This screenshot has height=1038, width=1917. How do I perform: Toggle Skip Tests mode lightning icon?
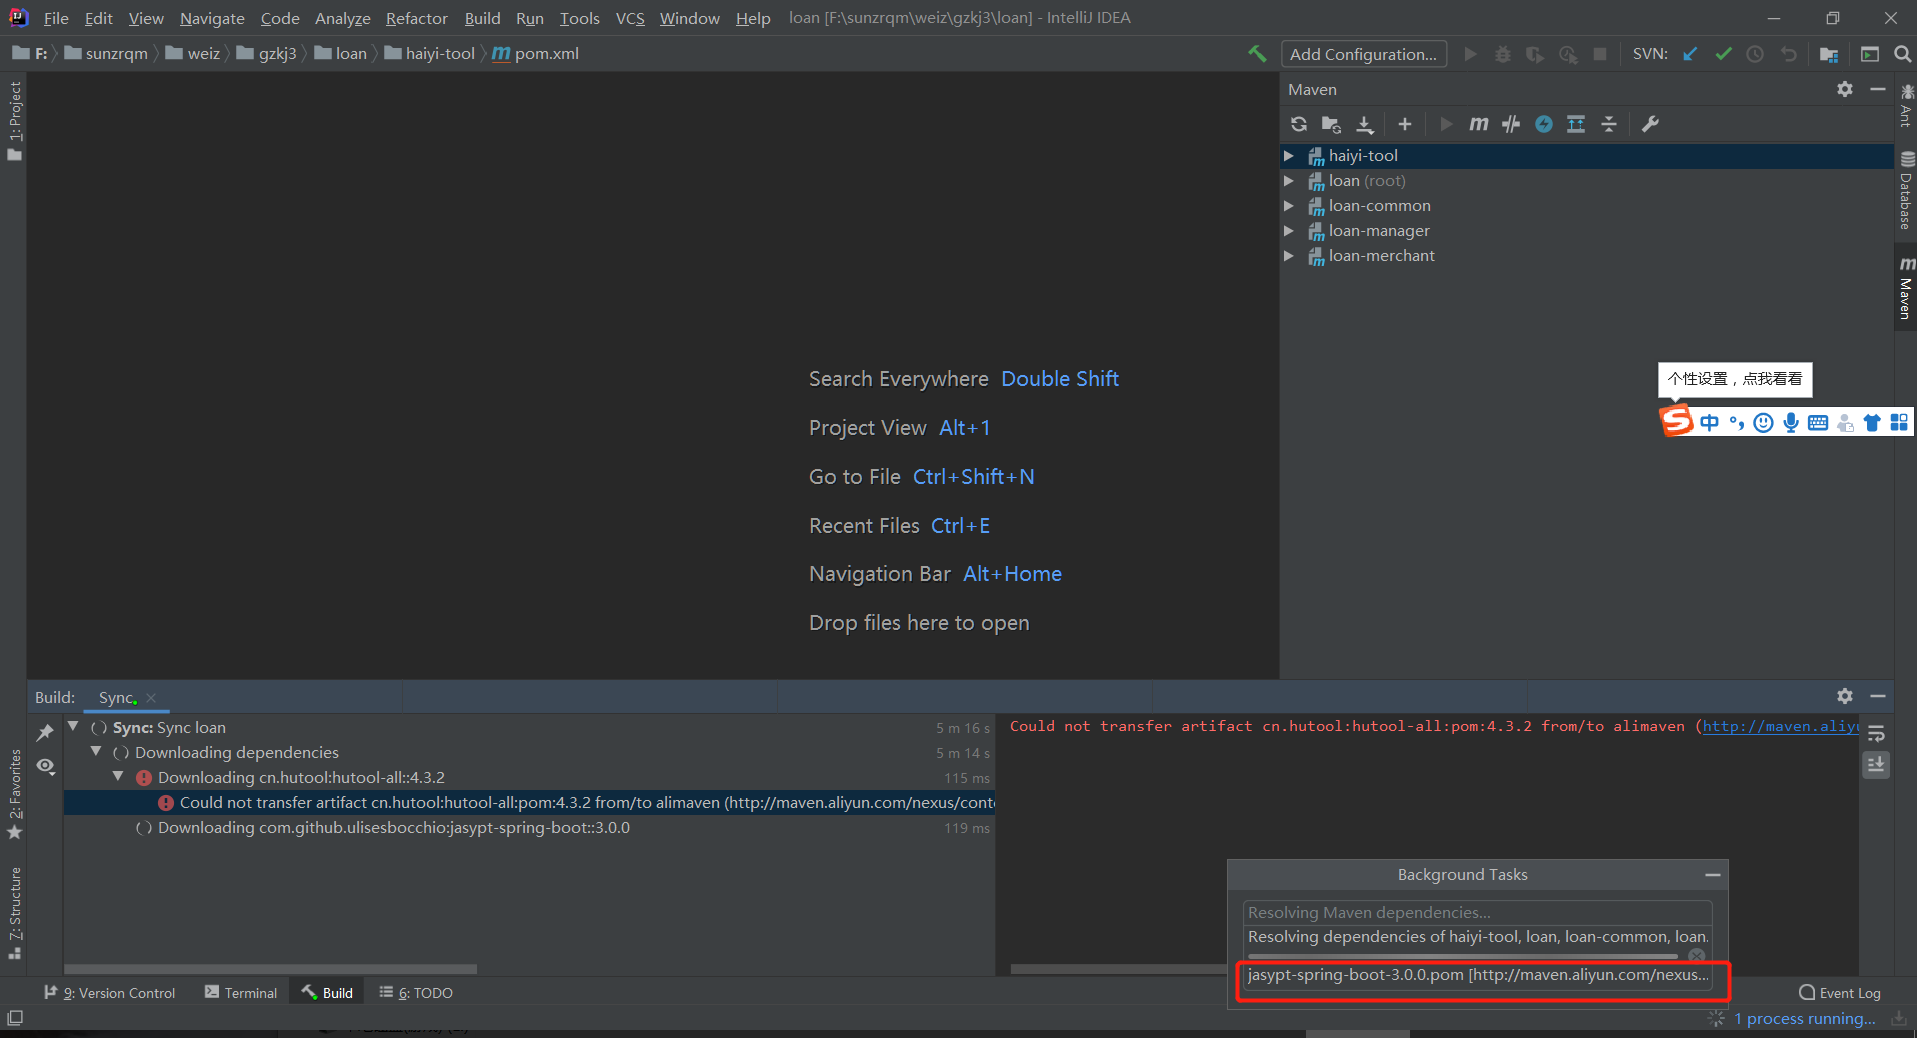pos(1544,124)
